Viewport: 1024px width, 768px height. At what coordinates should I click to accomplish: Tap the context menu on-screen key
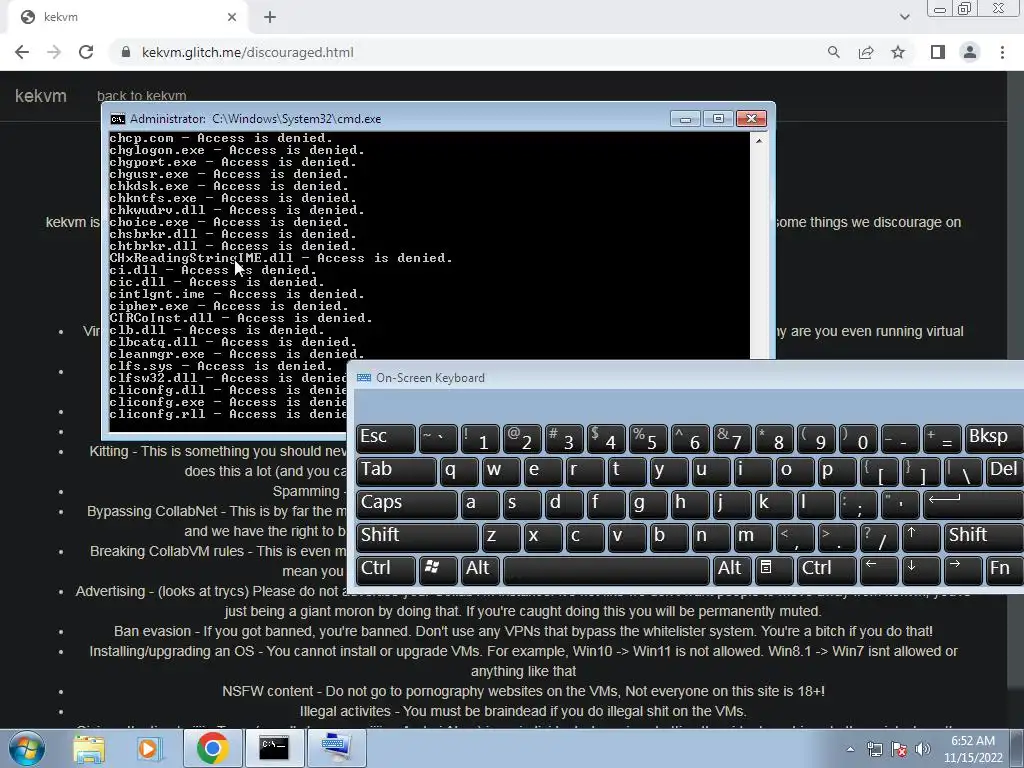coord(774,569)
